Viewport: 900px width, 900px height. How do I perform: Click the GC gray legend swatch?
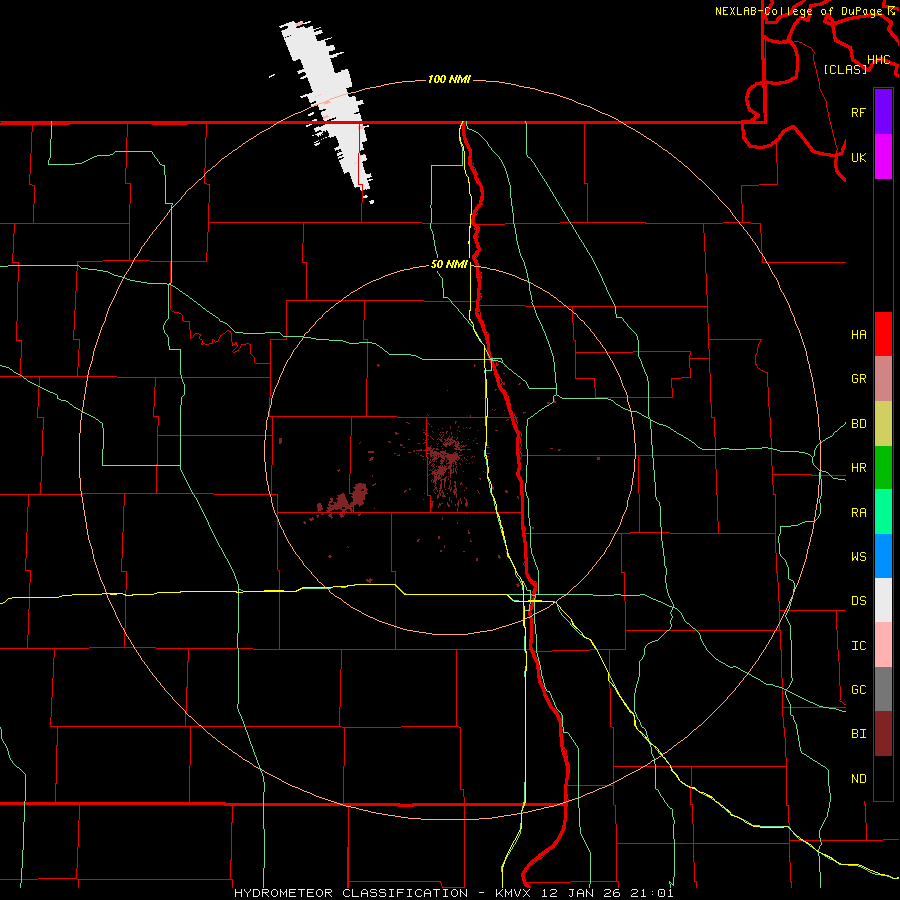click(x=883, y=689)
